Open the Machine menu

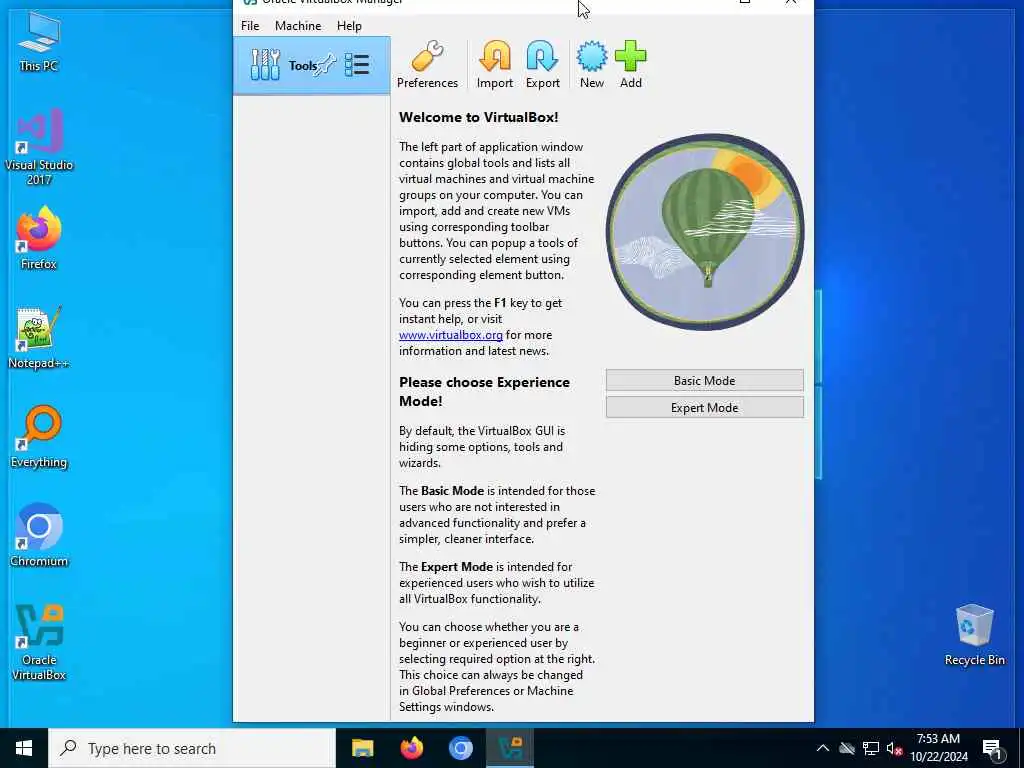298,25
